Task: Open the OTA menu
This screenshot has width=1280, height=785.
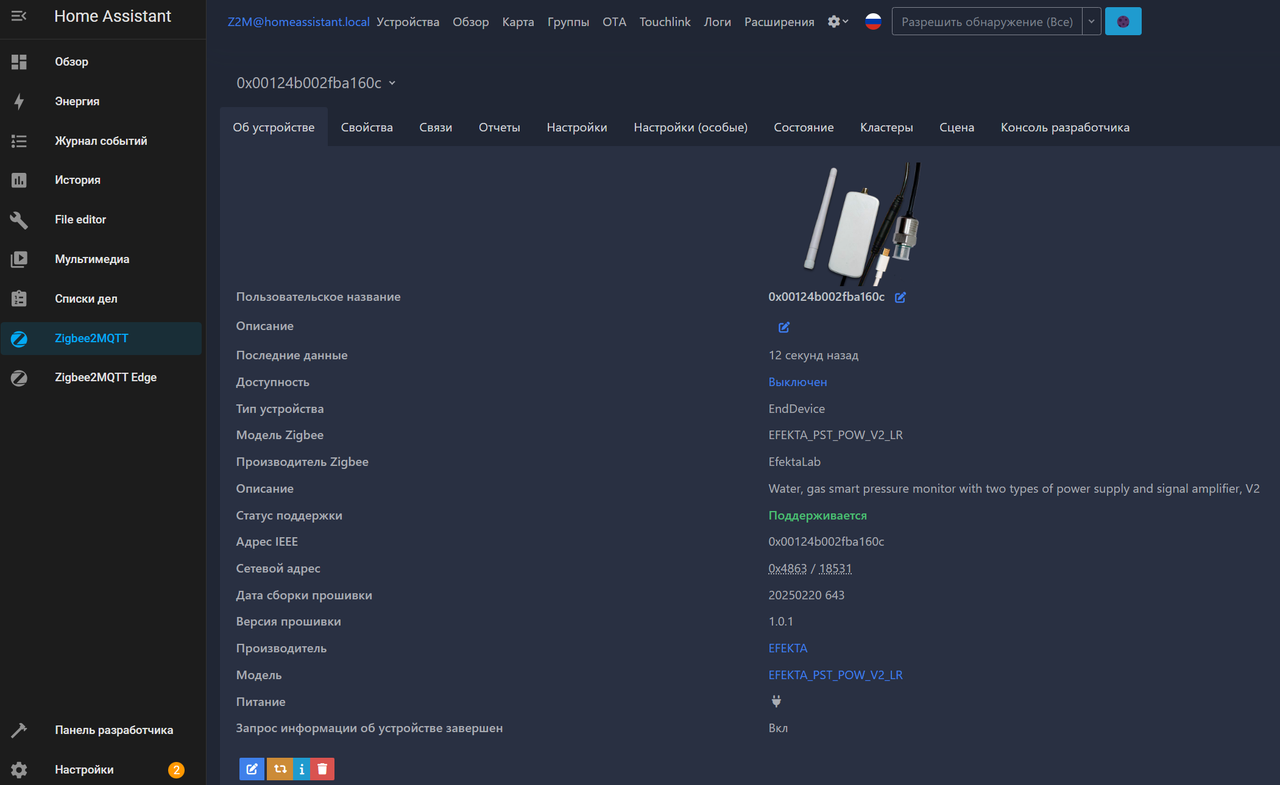Action: [615, 22]
